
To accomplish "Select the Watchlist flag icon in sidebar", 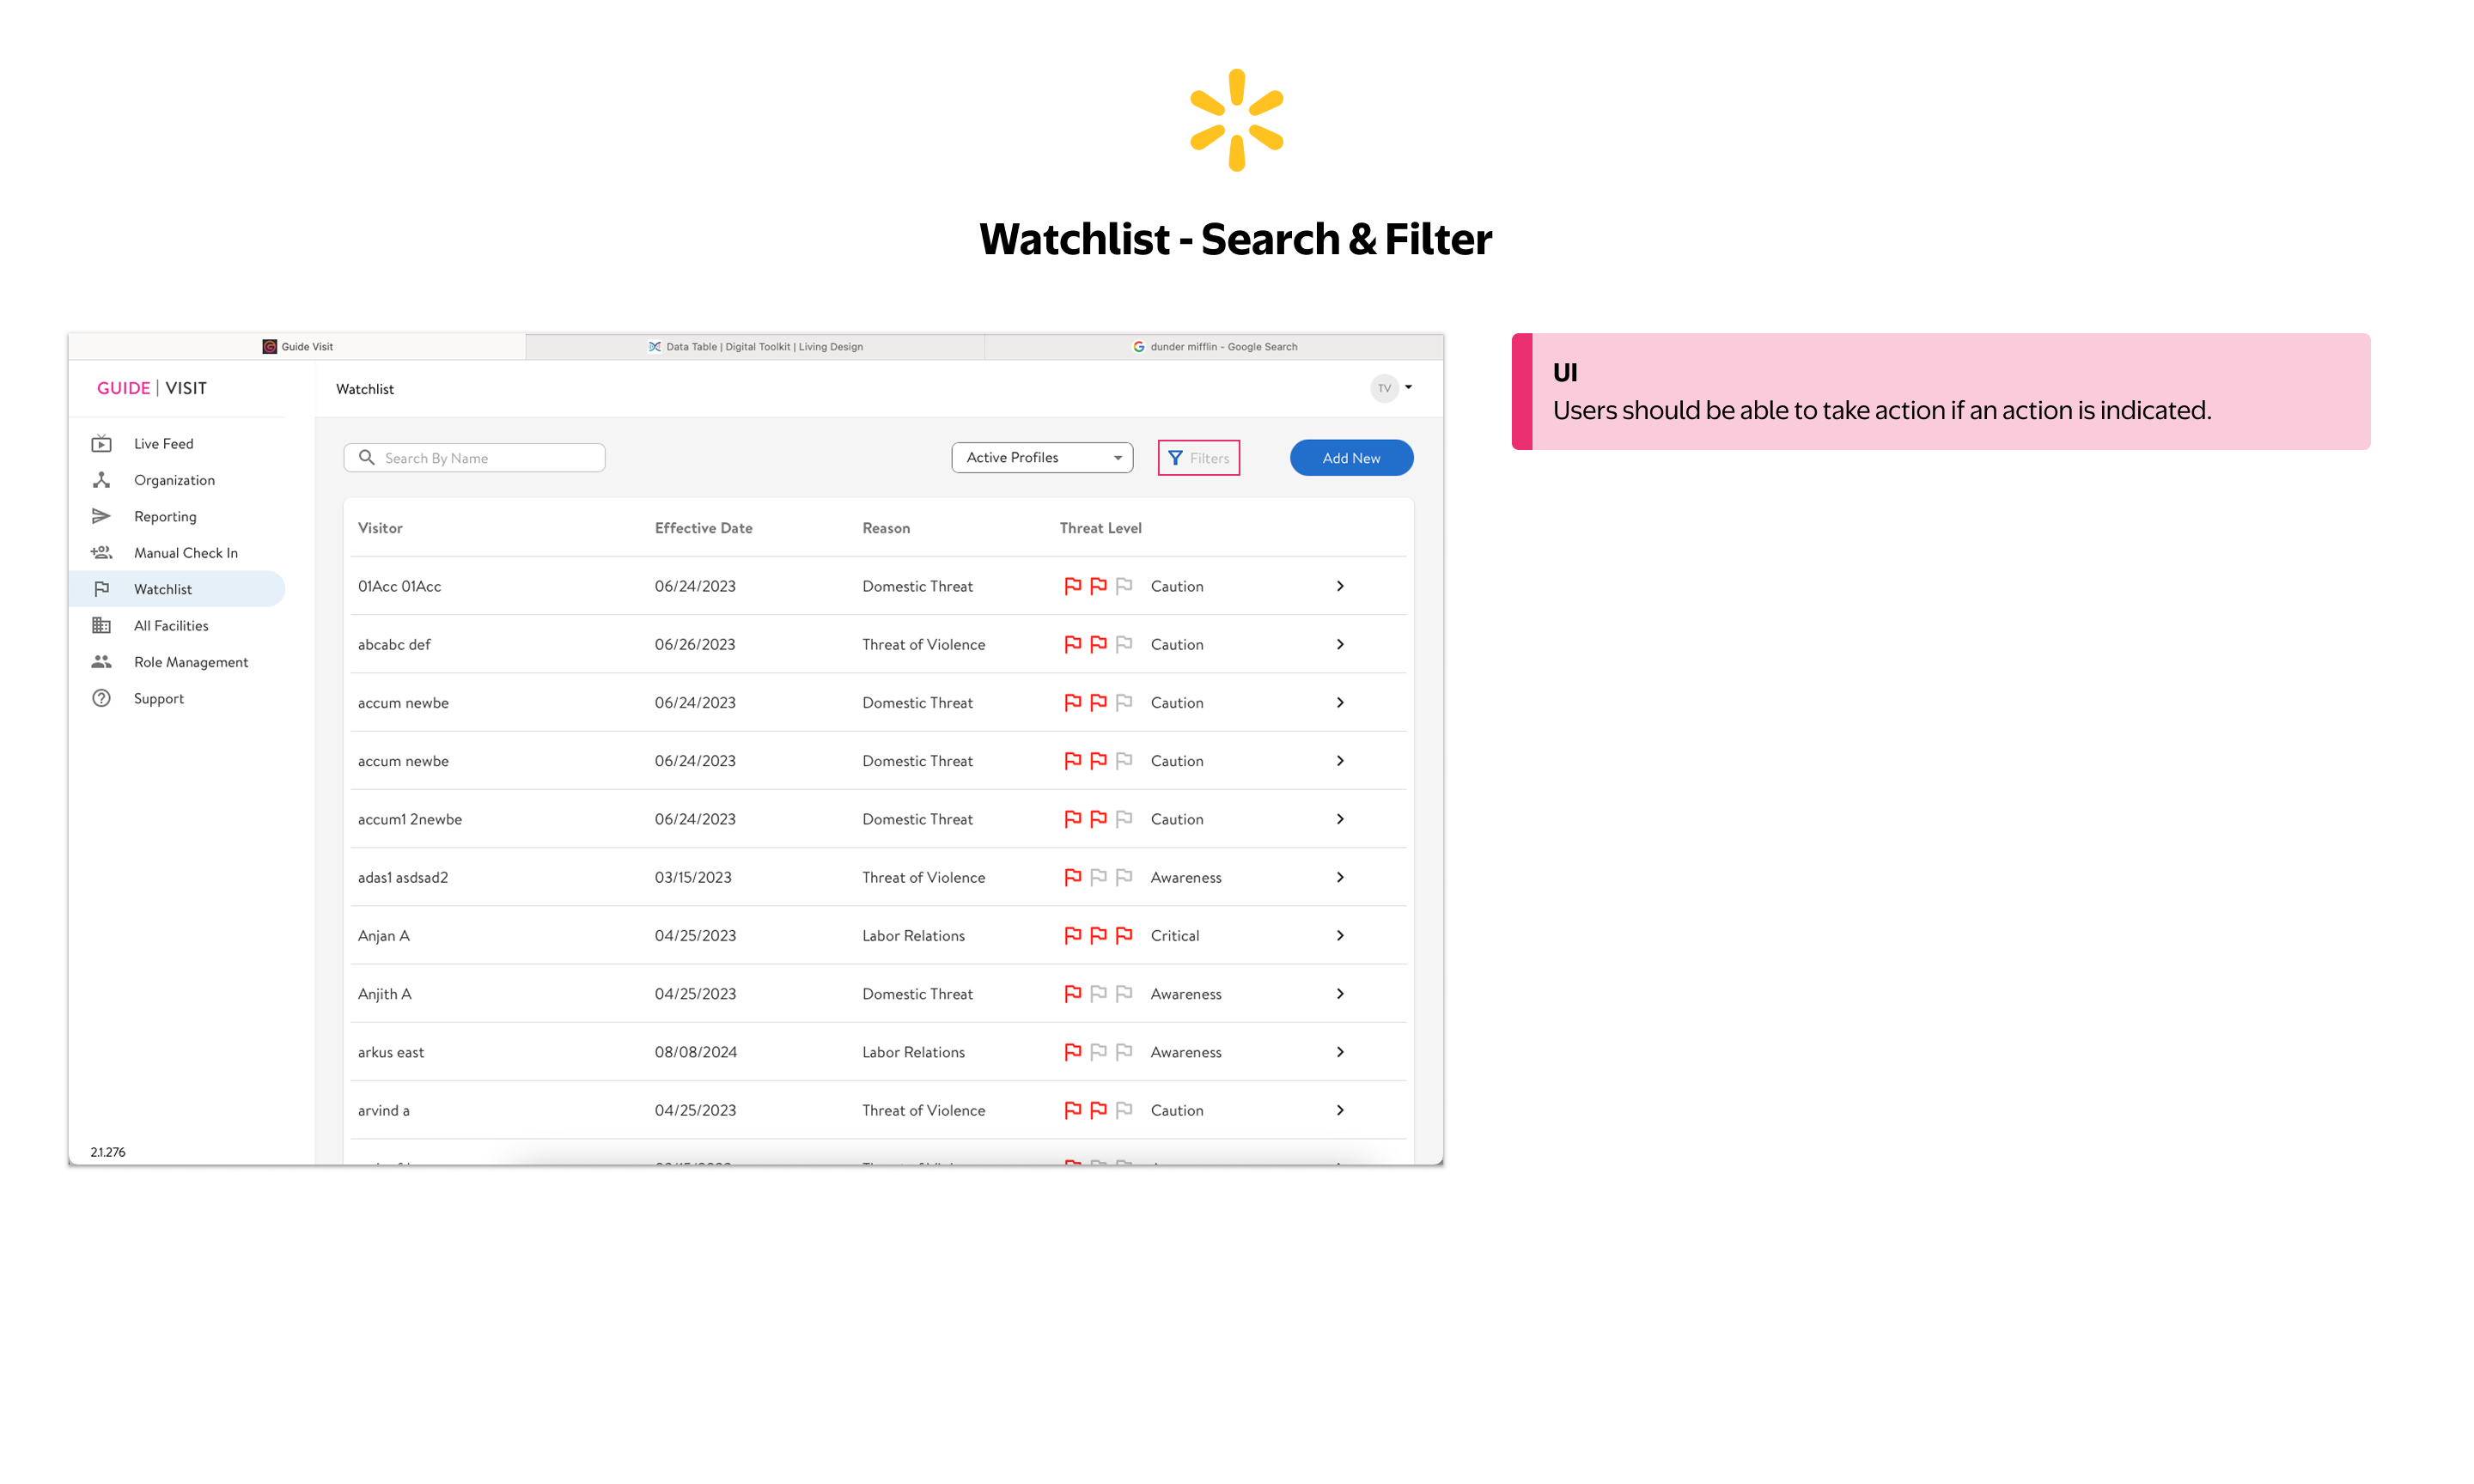I will click(101, 589).
